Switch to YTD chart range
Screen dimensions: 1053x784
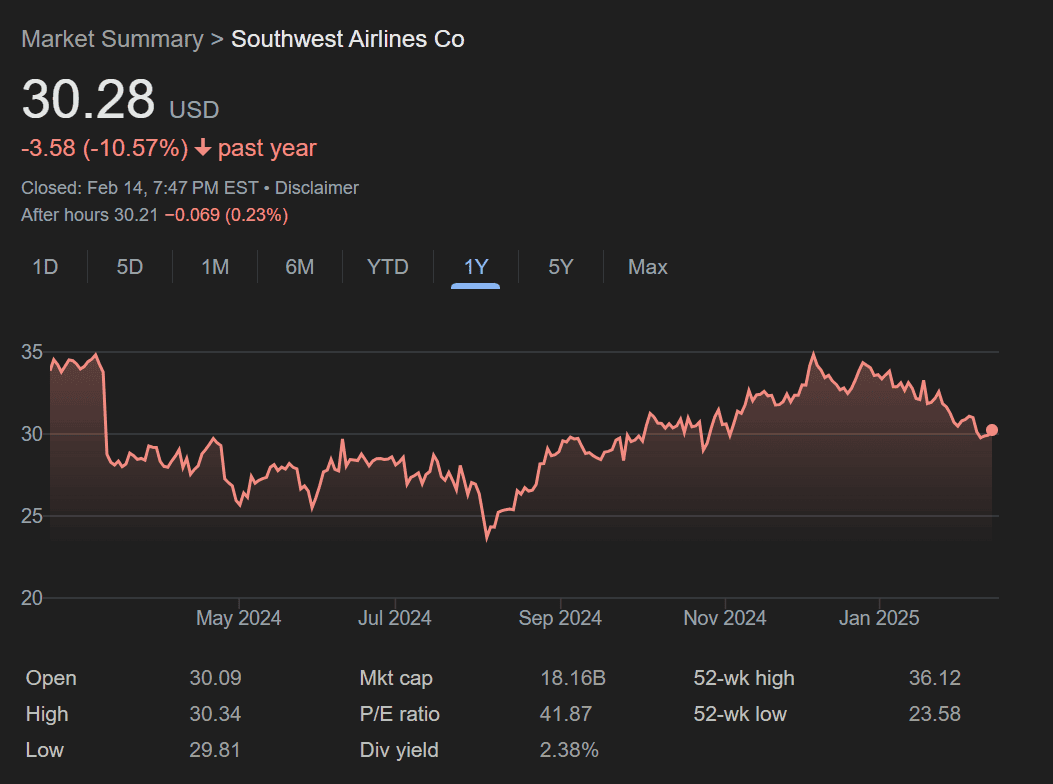387,267
